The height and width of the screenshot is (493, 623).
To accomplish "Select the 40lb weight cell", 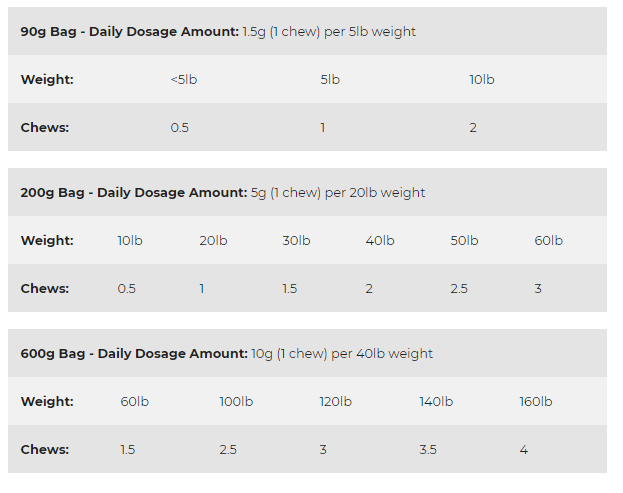I will 380,241.
